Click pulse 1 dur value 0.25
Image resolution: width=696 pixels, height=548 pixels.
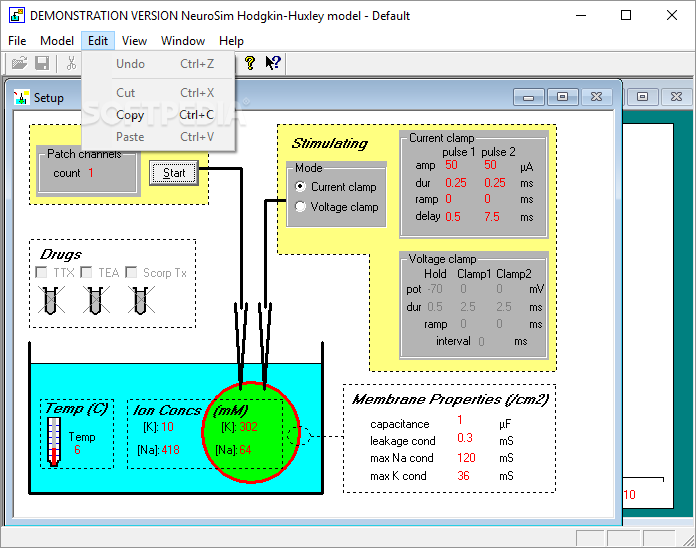(456, 183)
